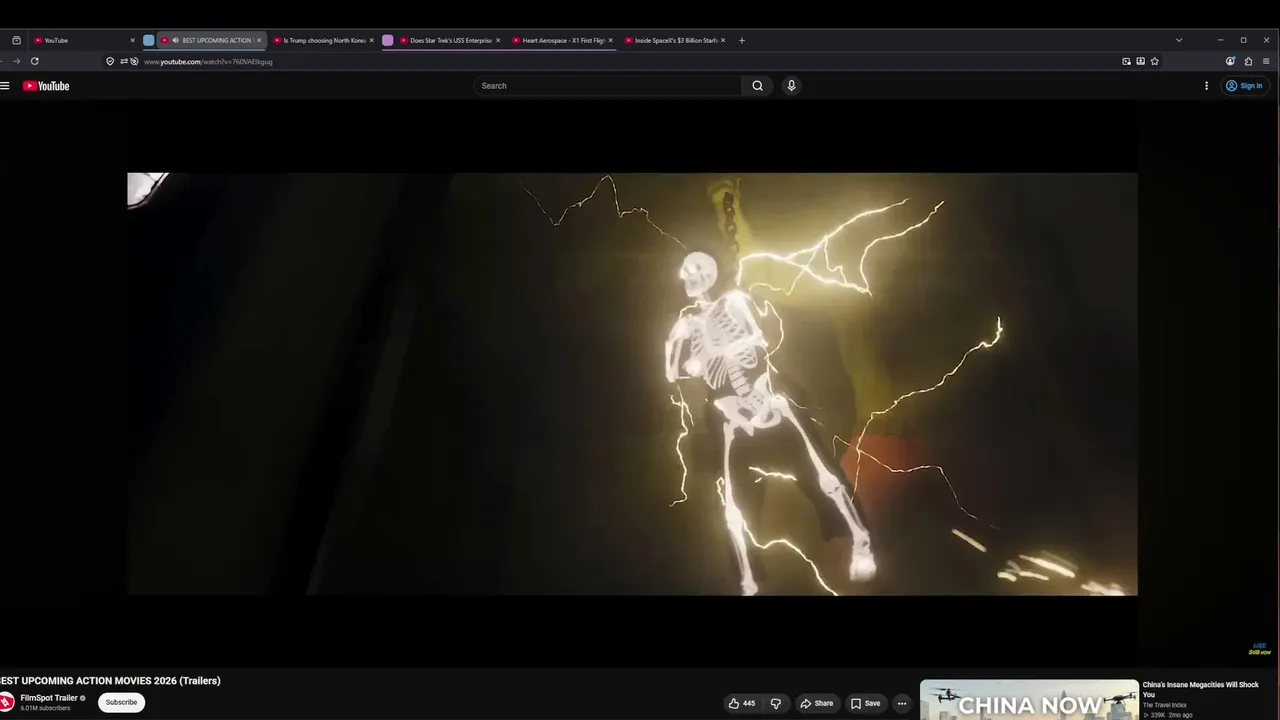
Task: Open the FilmSpot Trailer channel avatar
Action: (6, 702)
